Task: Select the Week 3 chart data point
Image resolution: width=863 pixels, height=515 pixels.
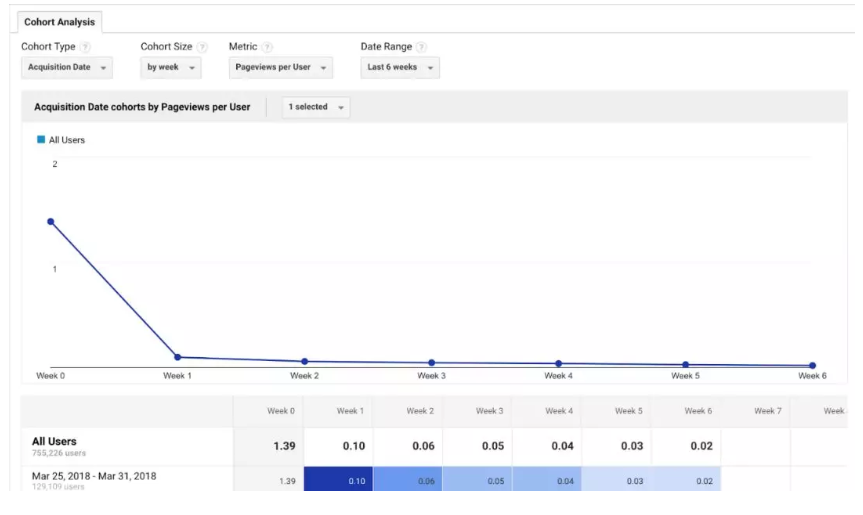Action: [432, 363]
